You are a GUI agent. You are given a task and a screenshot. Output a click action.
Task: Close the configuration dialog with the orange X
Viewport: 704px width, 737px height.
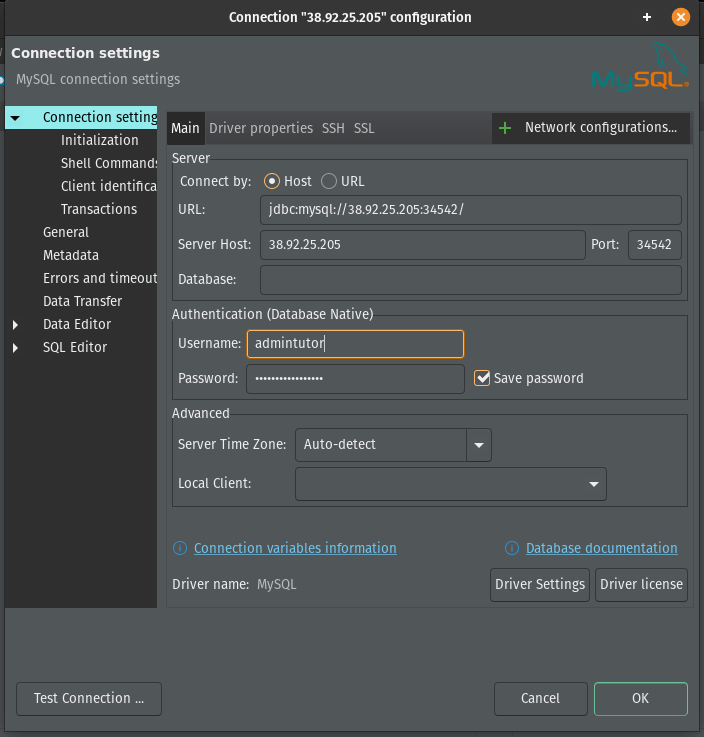click(x=681, y=17)
